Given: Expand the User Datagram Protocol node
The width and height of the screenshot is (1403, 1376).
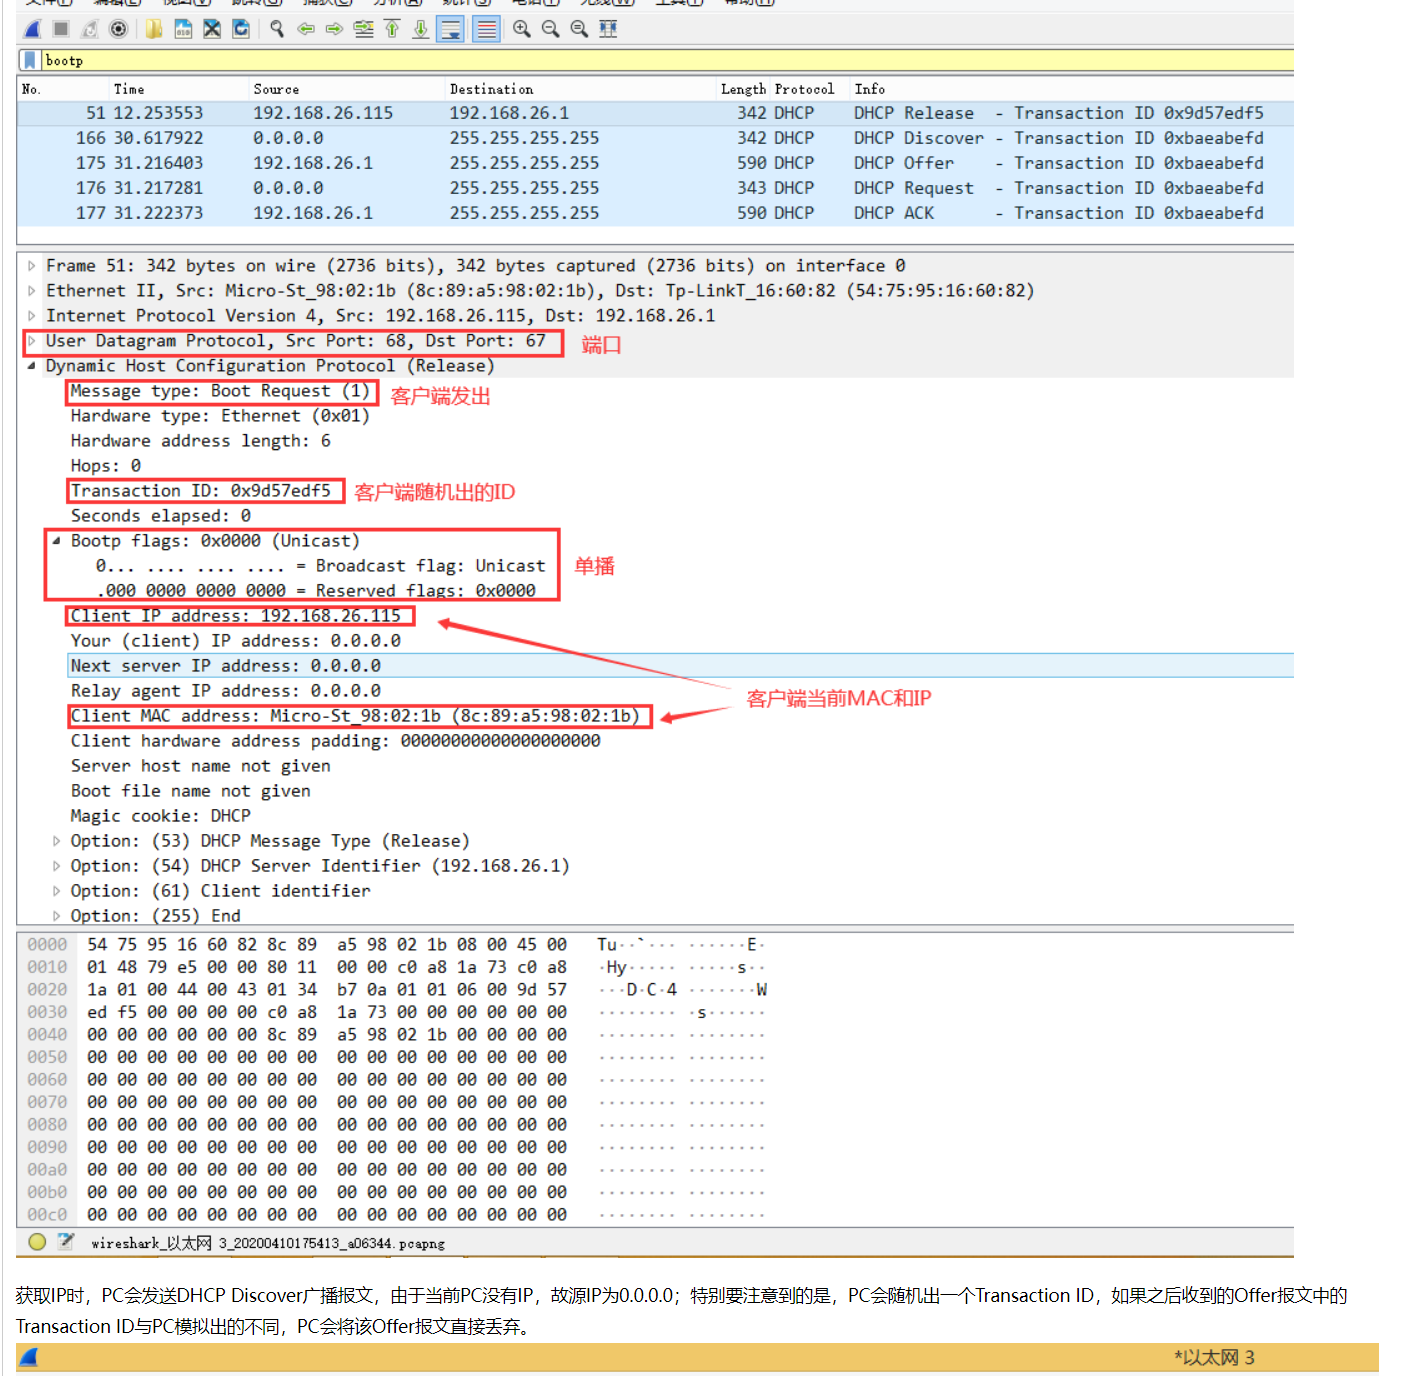Looking at the screenshot, I should (x=32, y=341).
